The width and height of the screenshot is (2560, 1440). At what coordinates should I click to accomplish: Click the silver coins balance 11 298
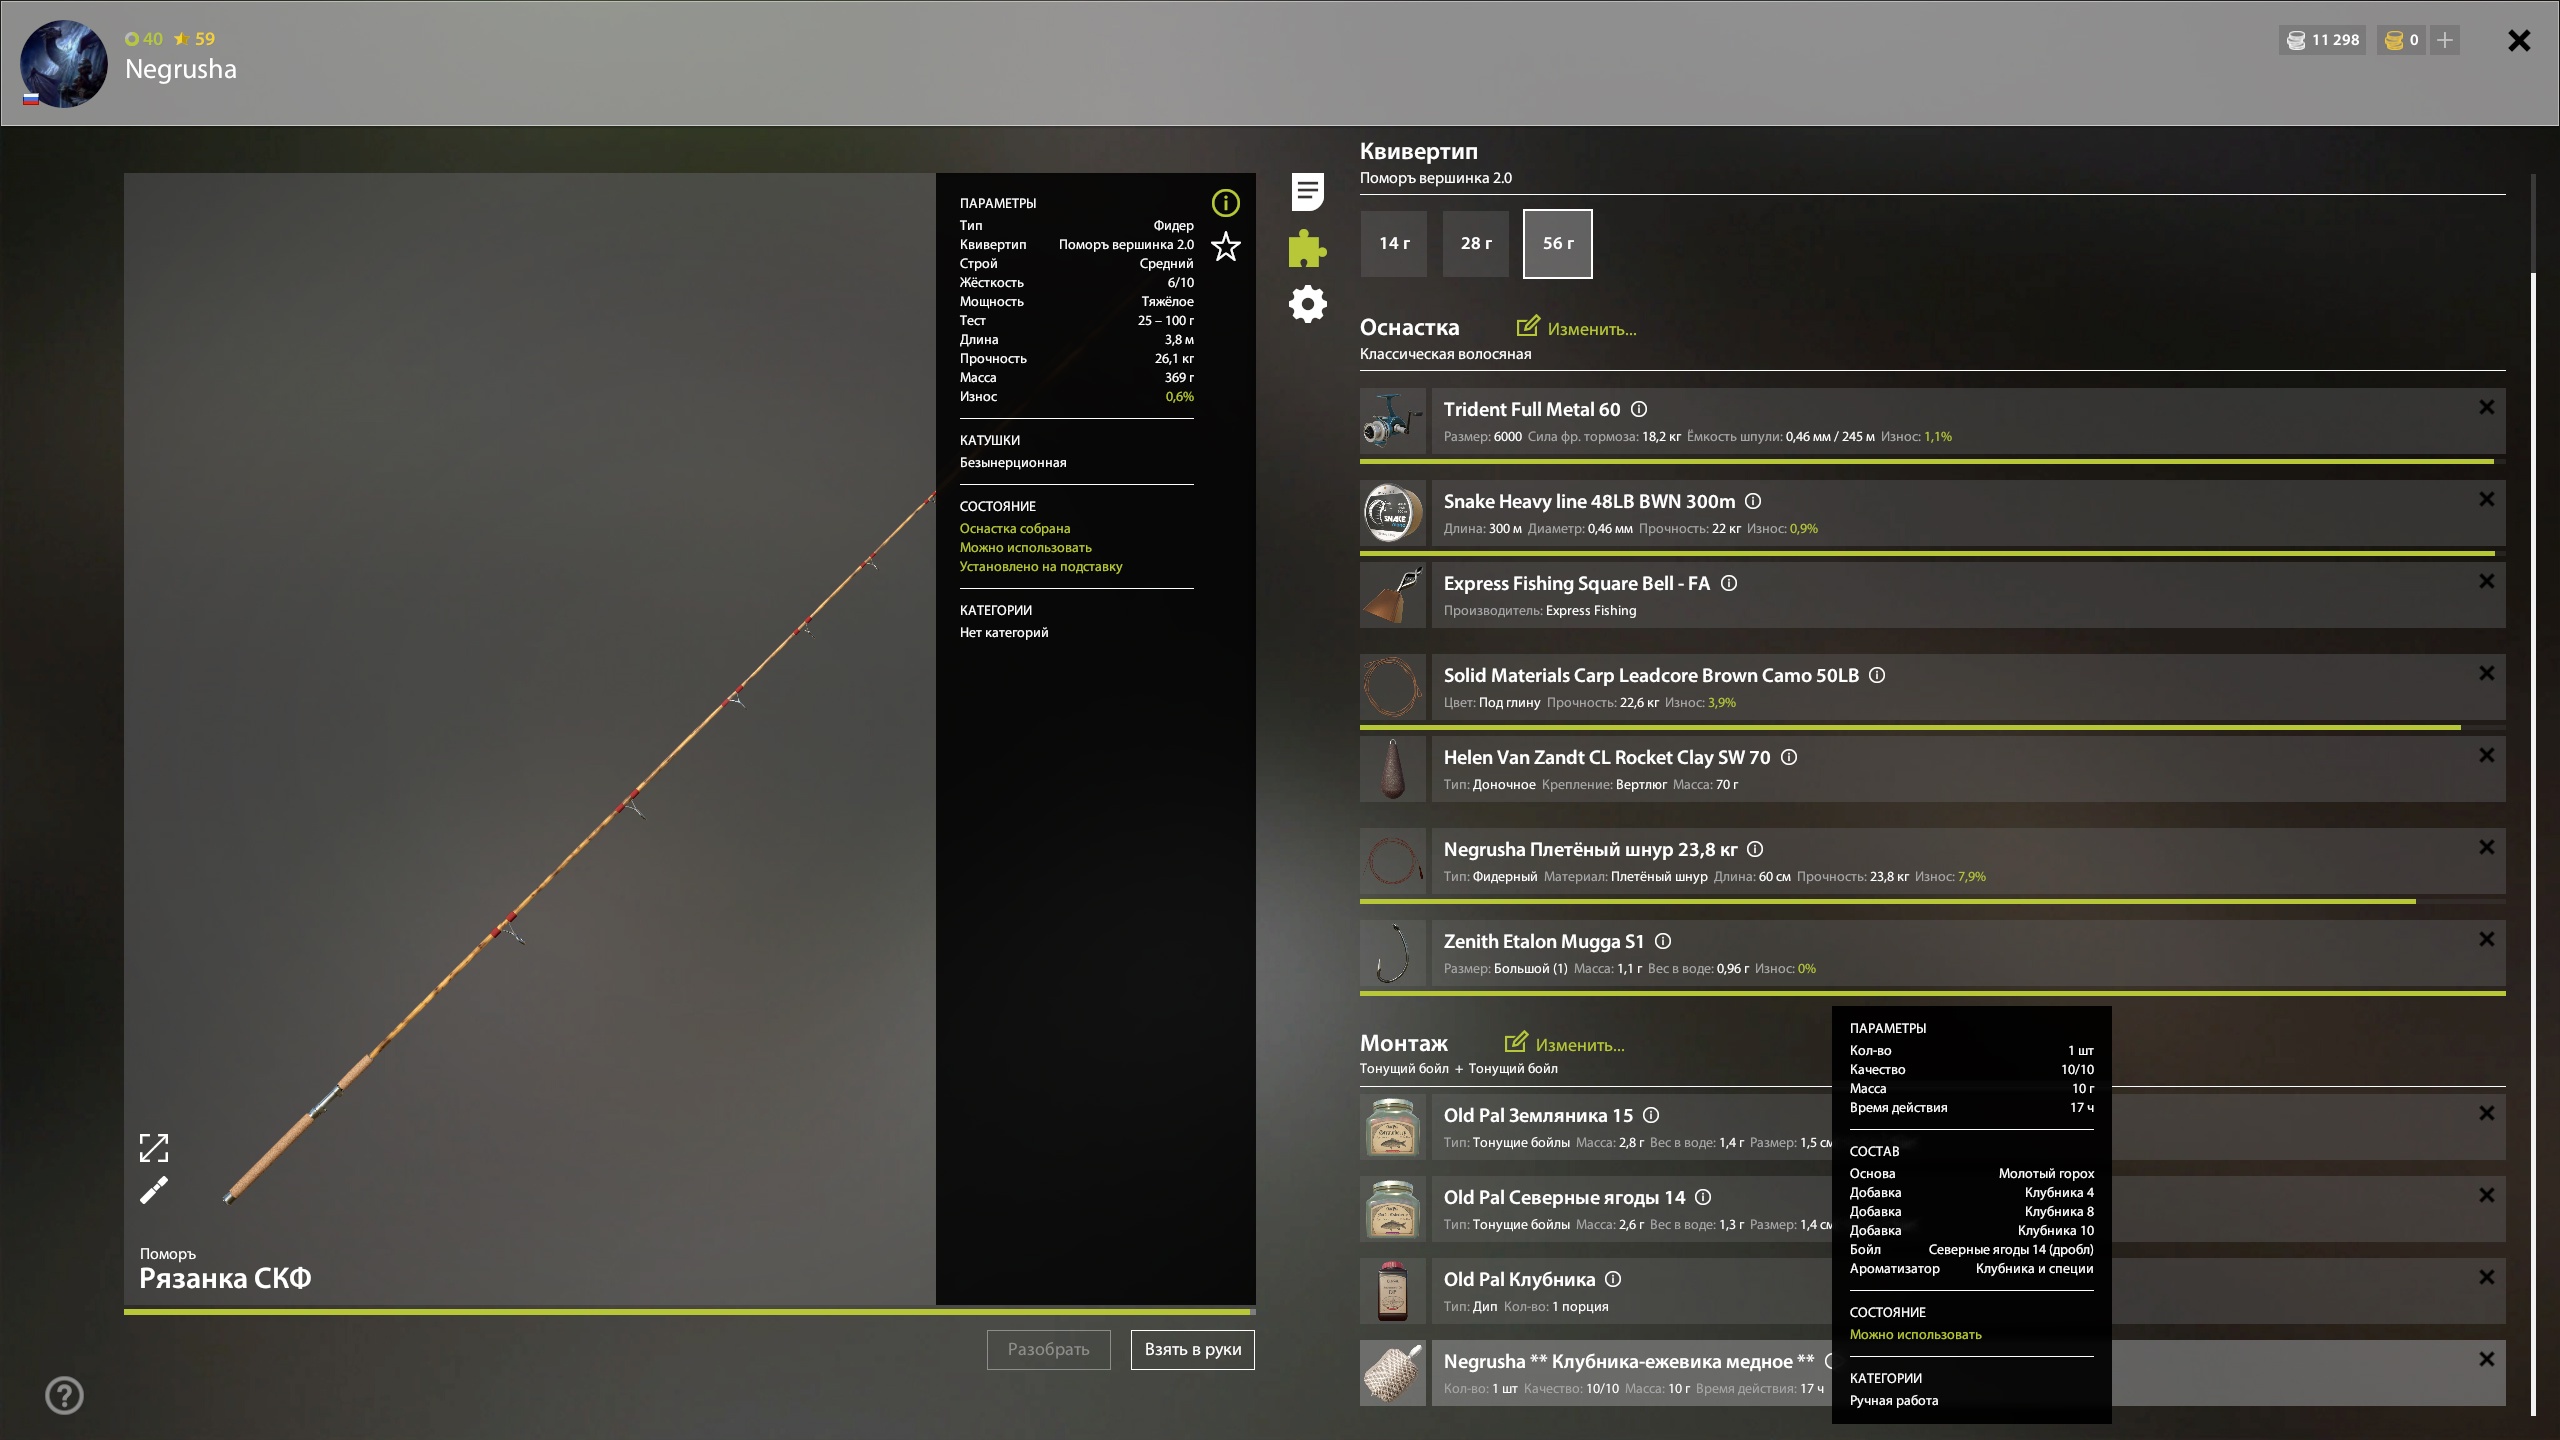tap(2322, 40)
